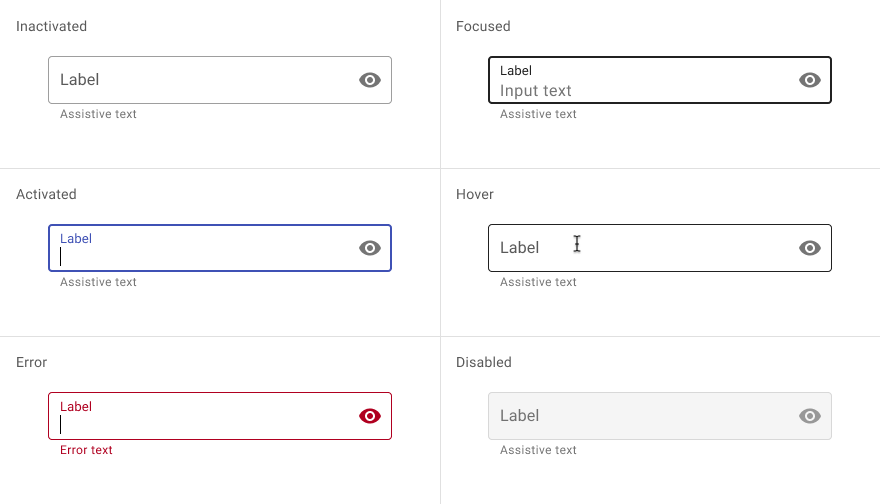880x504 pixels.
Task: Click the greyed eye icon in the Disabled field
Action: (x=810, y=416)
